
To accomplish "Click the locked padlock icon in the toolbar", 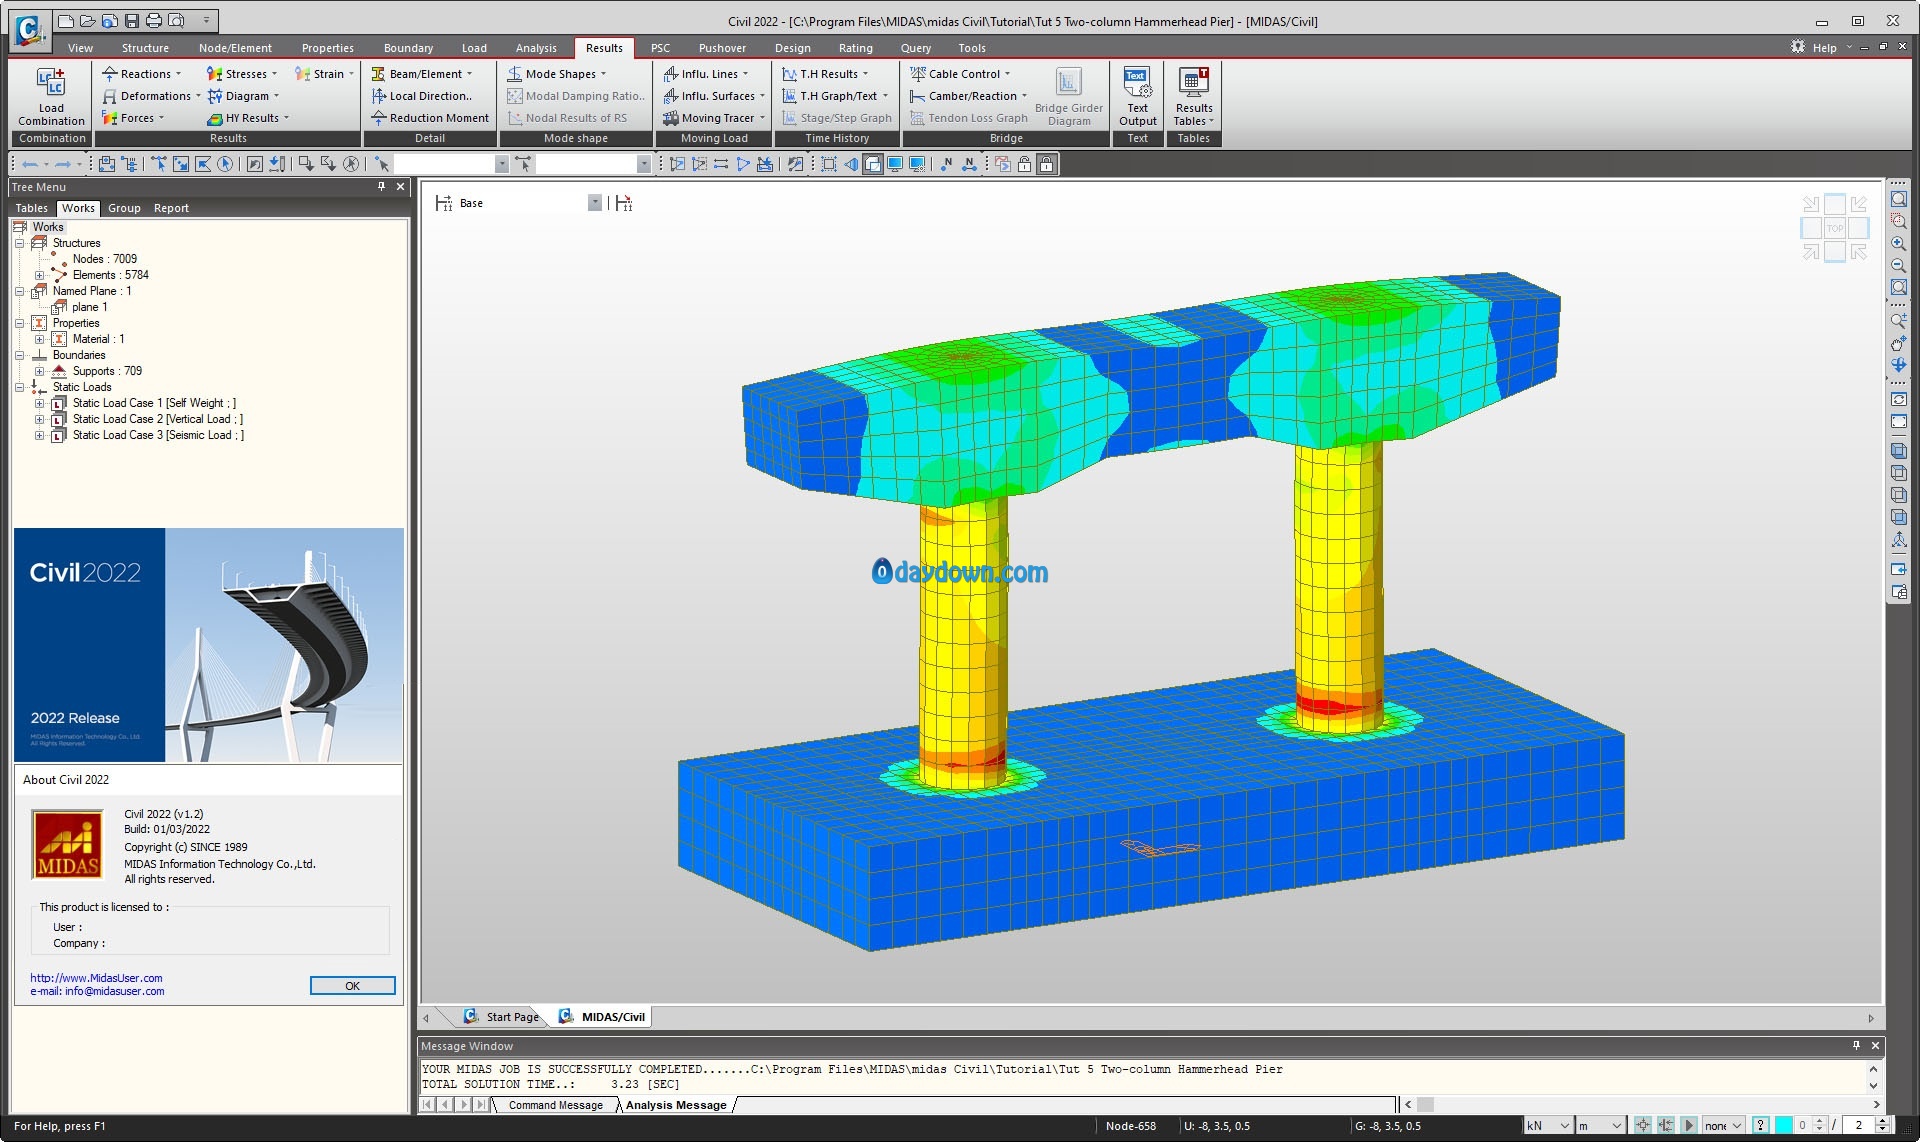I will [1046, 164].
